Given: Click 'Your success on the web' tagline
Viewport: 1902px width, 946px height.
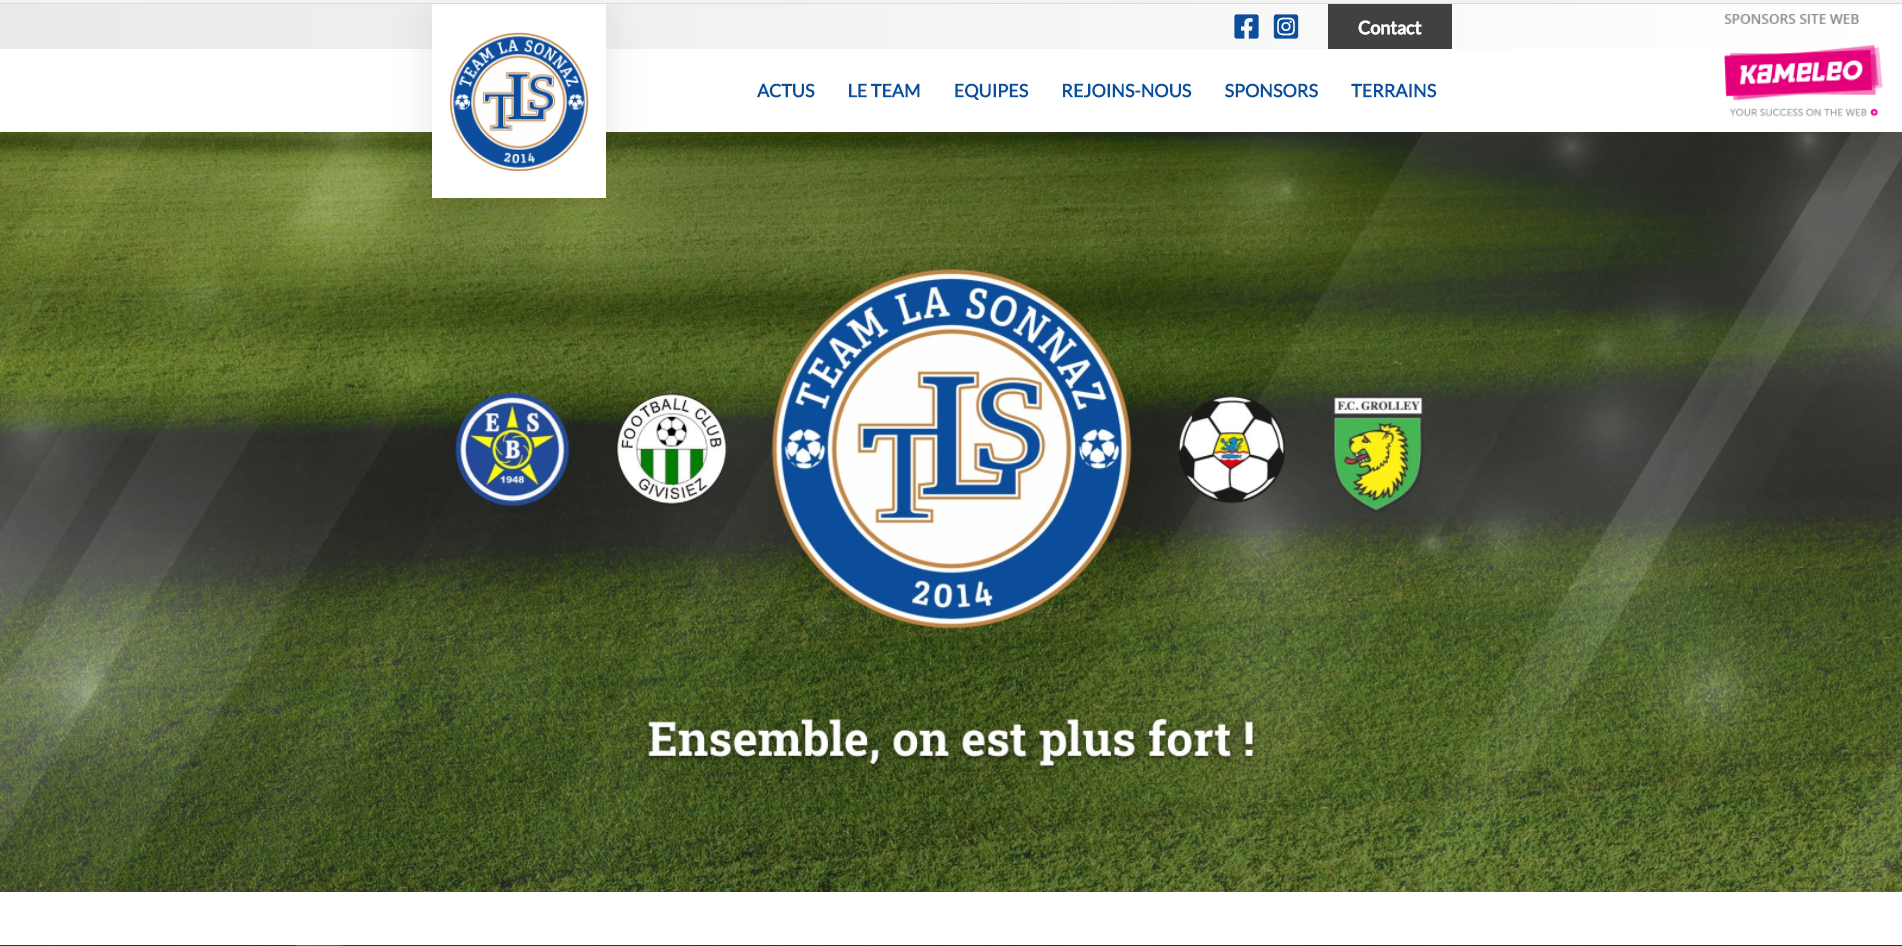Looking at the screenshot, I should tap(1798, 112).
